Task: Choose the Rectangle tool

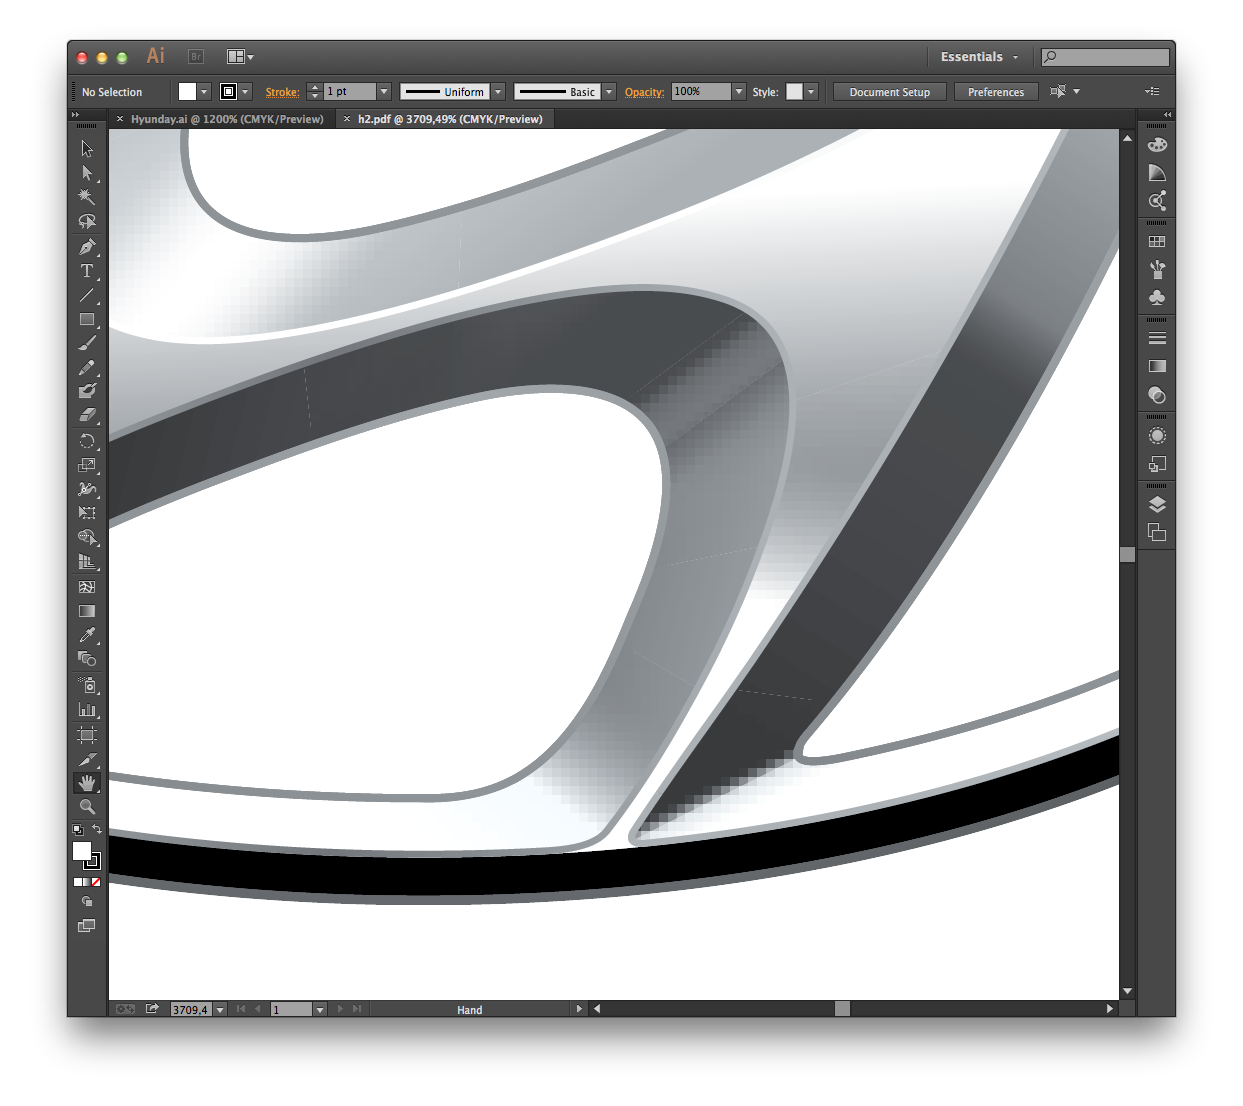Action: click(87, 320)
